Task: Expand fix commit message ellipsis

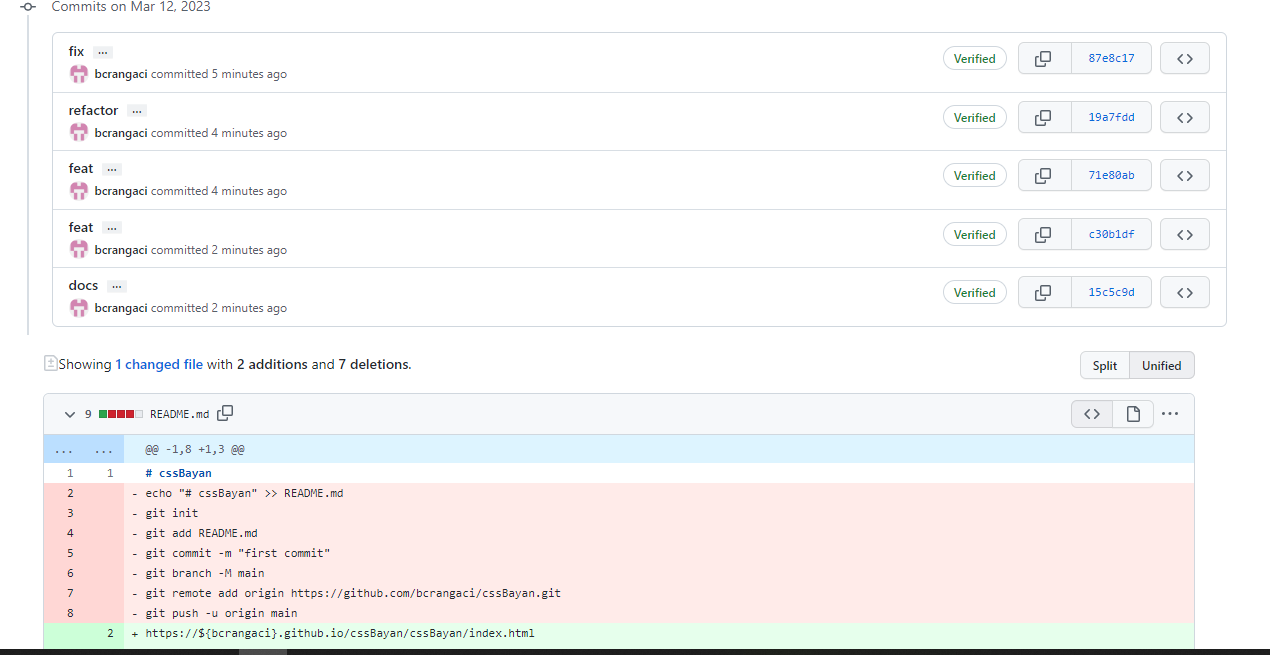Action: pyautogui.click(x=103, y=52)
